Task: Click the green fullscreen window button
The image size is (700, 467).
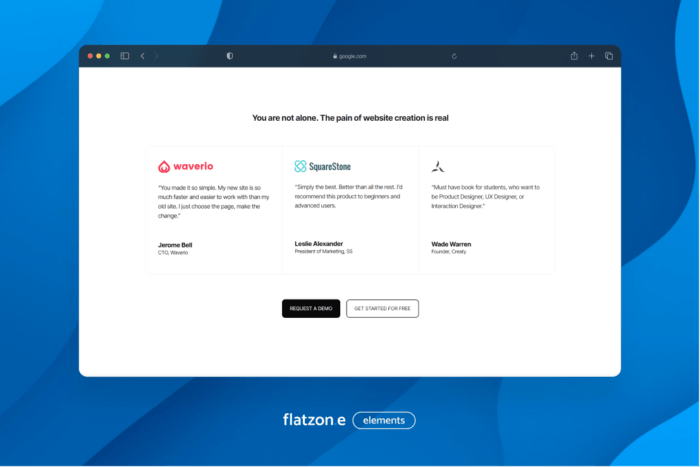Action: [108, 56]
